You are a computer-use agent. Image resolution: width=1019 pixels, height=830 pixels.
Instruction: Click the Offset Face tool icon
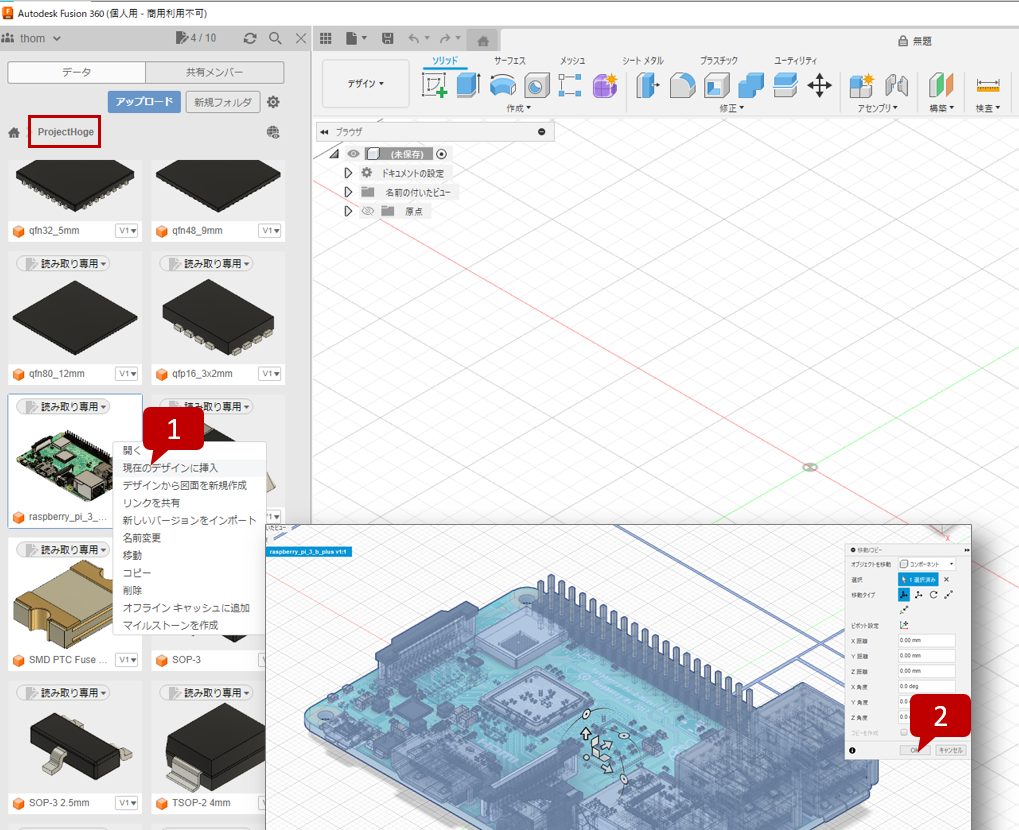coord(785,85)
